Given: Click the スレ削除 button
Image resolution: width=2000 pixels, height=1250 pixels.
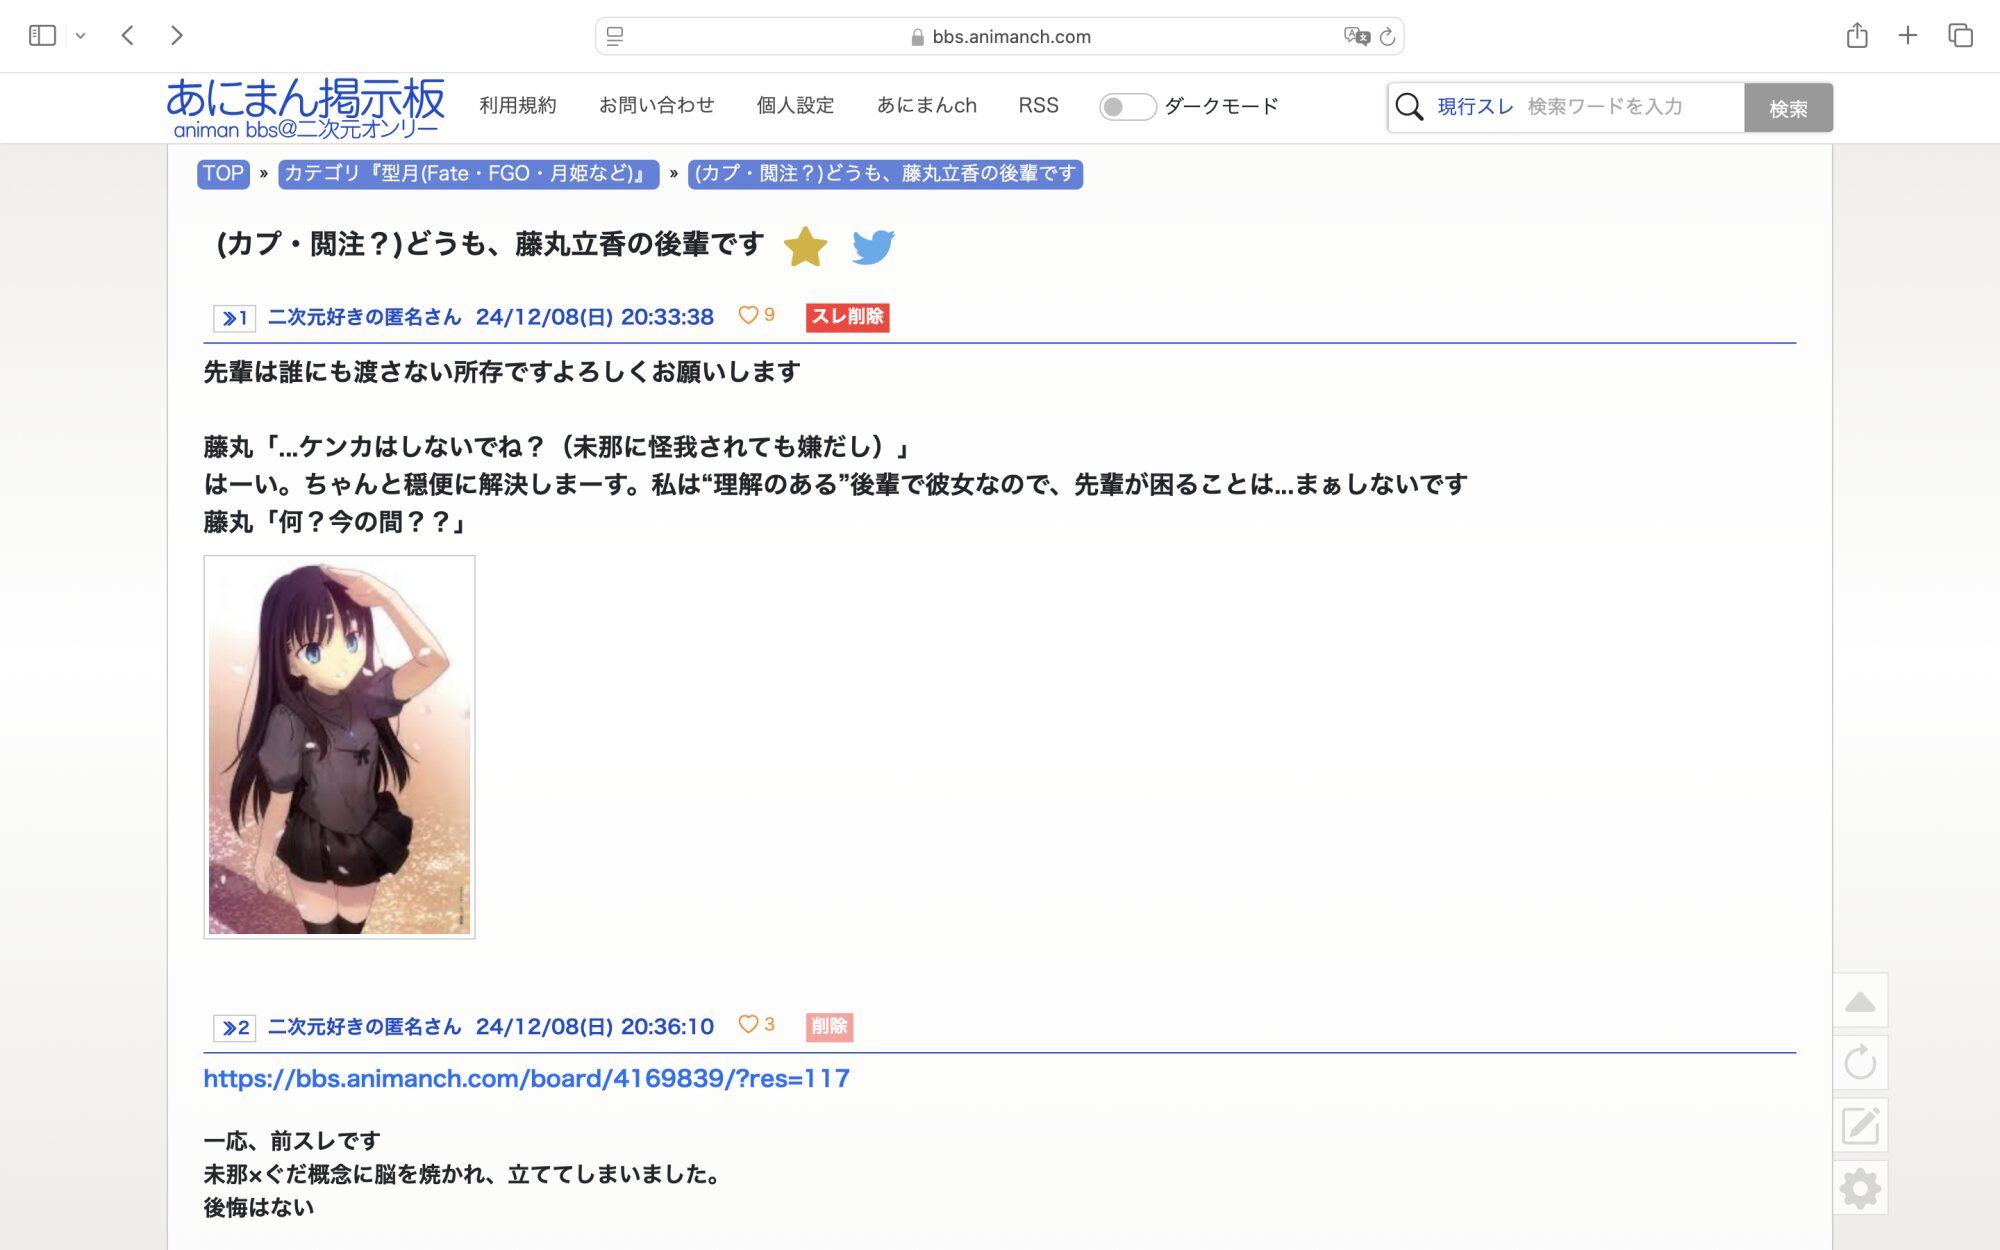Looking at the screenshot, I should coord(848,317).
